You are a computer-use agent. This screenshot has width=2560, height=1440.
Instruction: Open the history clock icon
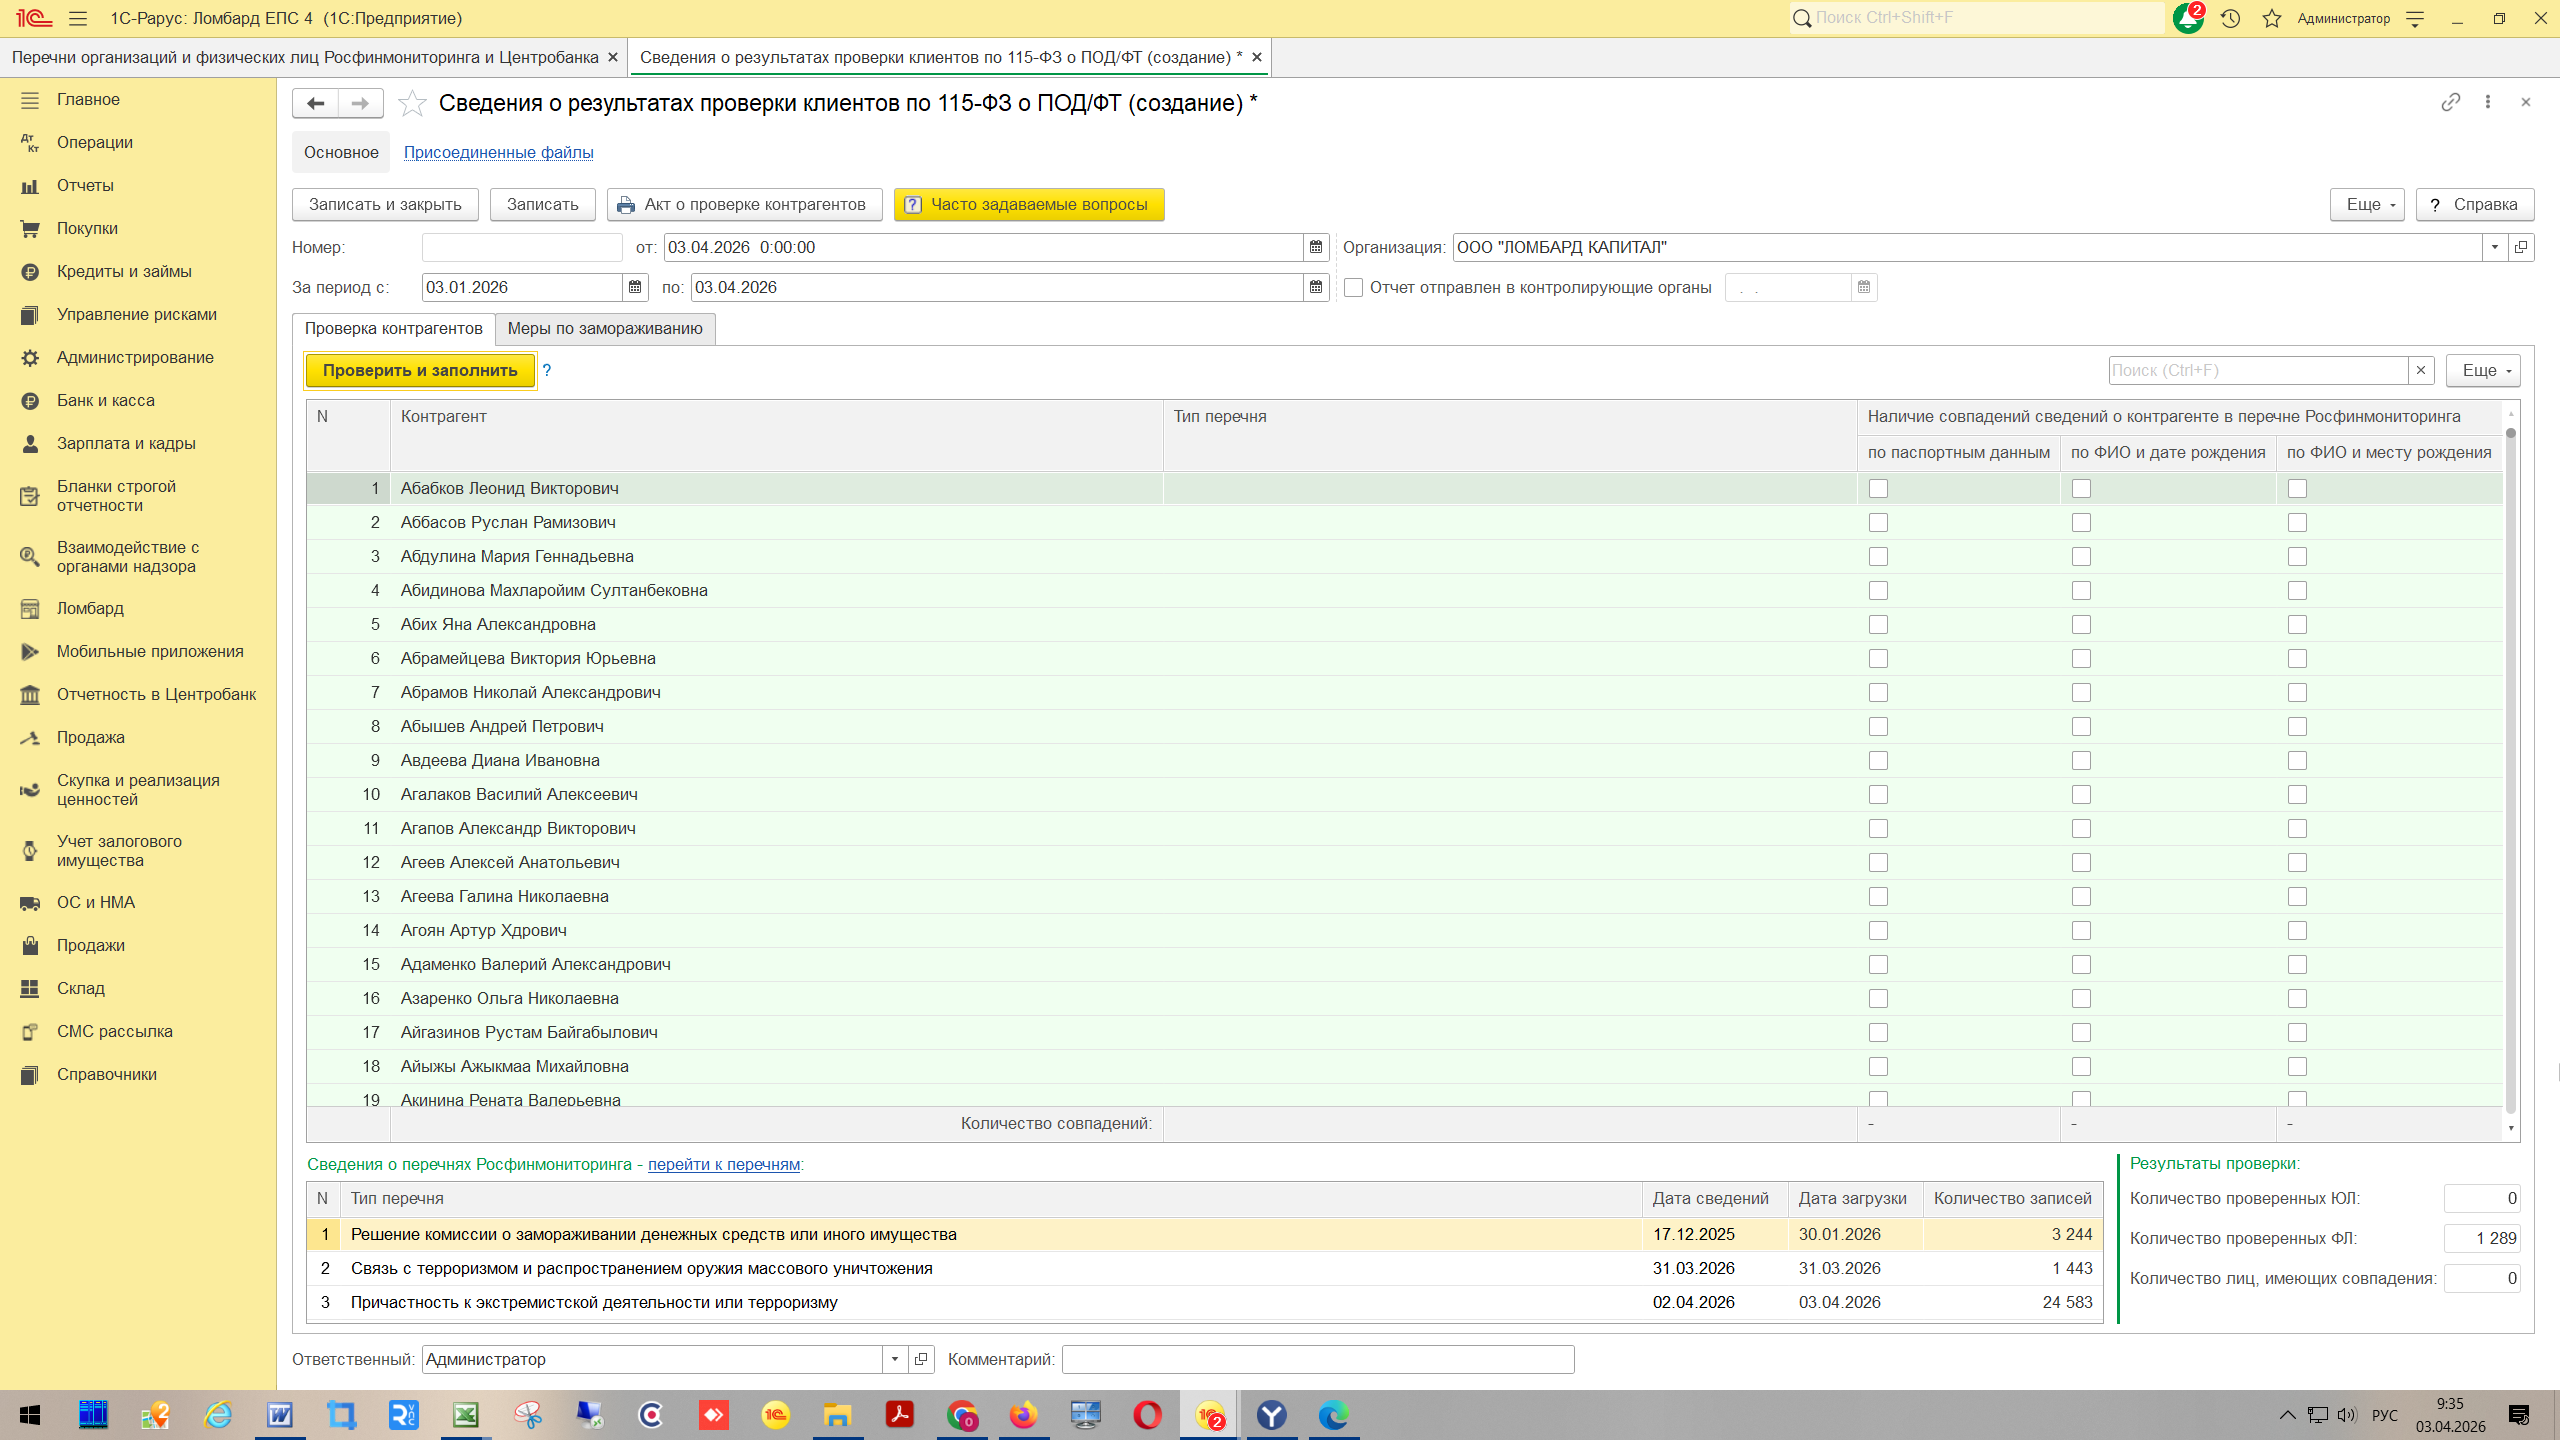tap(2230, 18)
